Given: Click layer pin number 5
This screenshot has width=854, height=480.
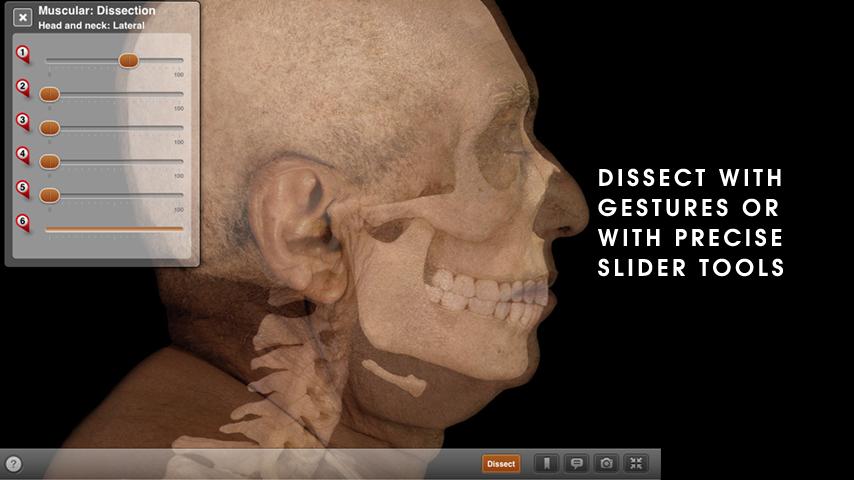Looking at the screenshot, I should (x=22, y=189).
